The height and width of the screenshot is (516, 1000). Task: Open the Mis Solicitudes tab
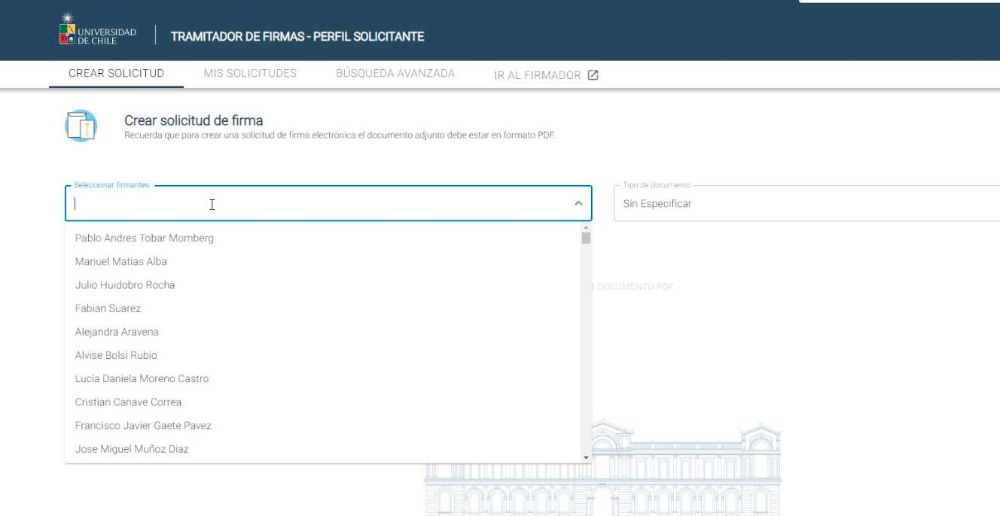pos(250,74)
